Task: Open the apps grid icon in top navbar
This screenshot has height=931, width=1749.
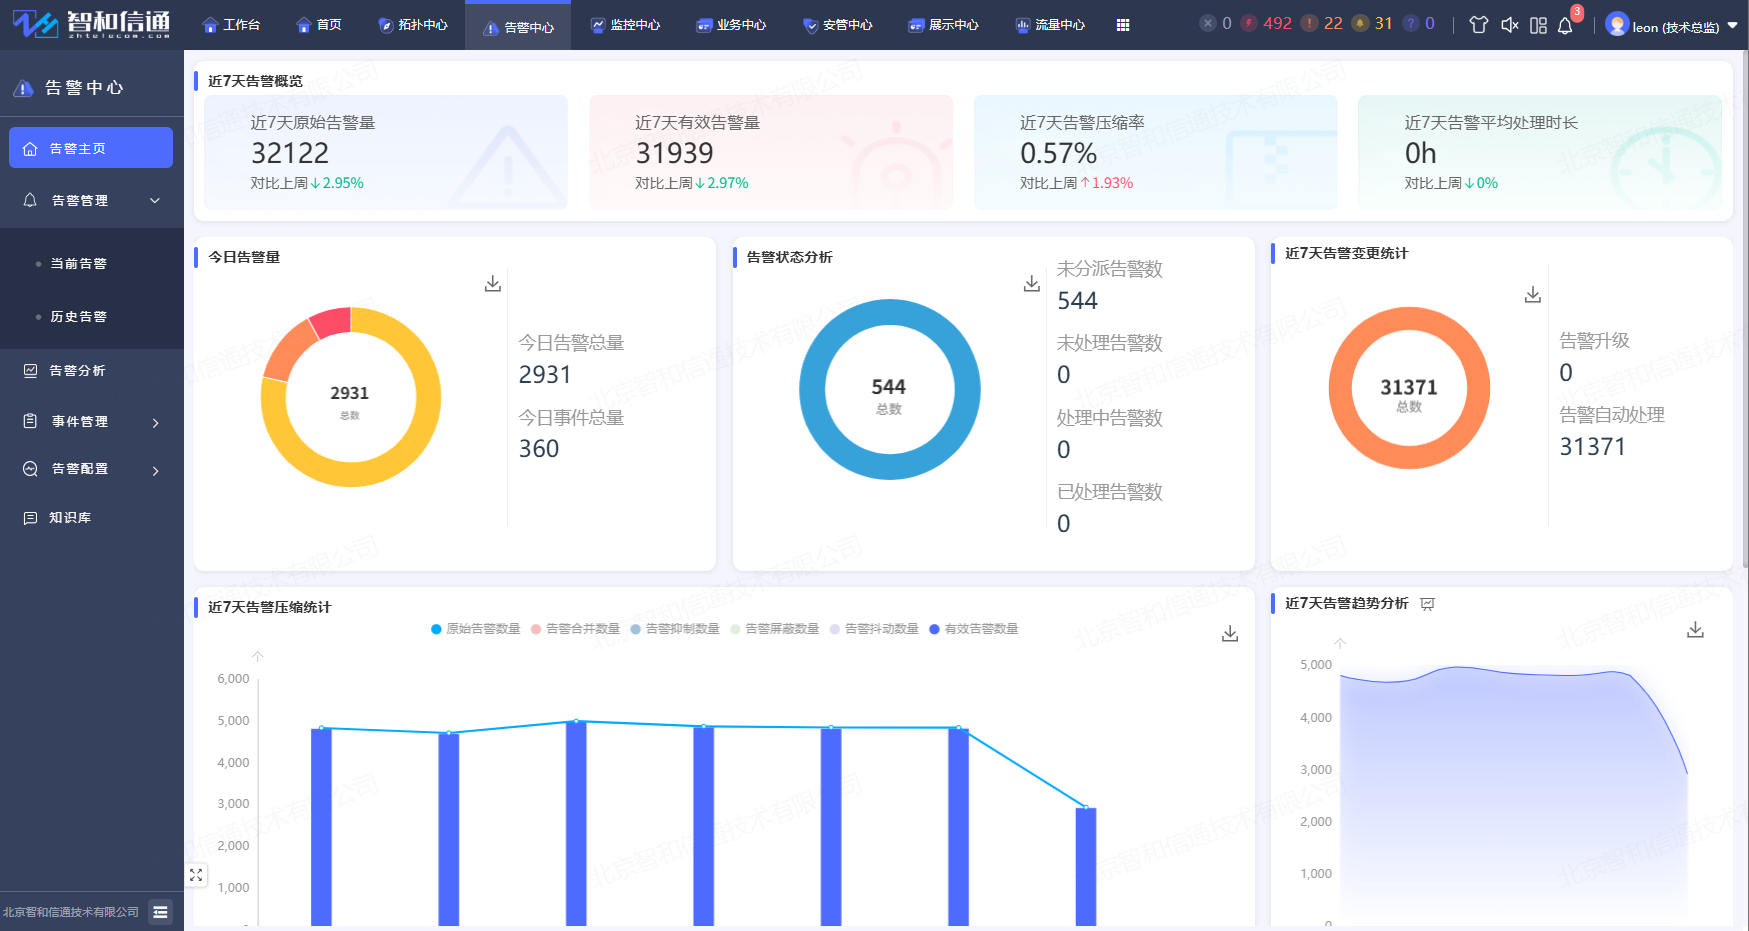Action: tap(1123, 24)
